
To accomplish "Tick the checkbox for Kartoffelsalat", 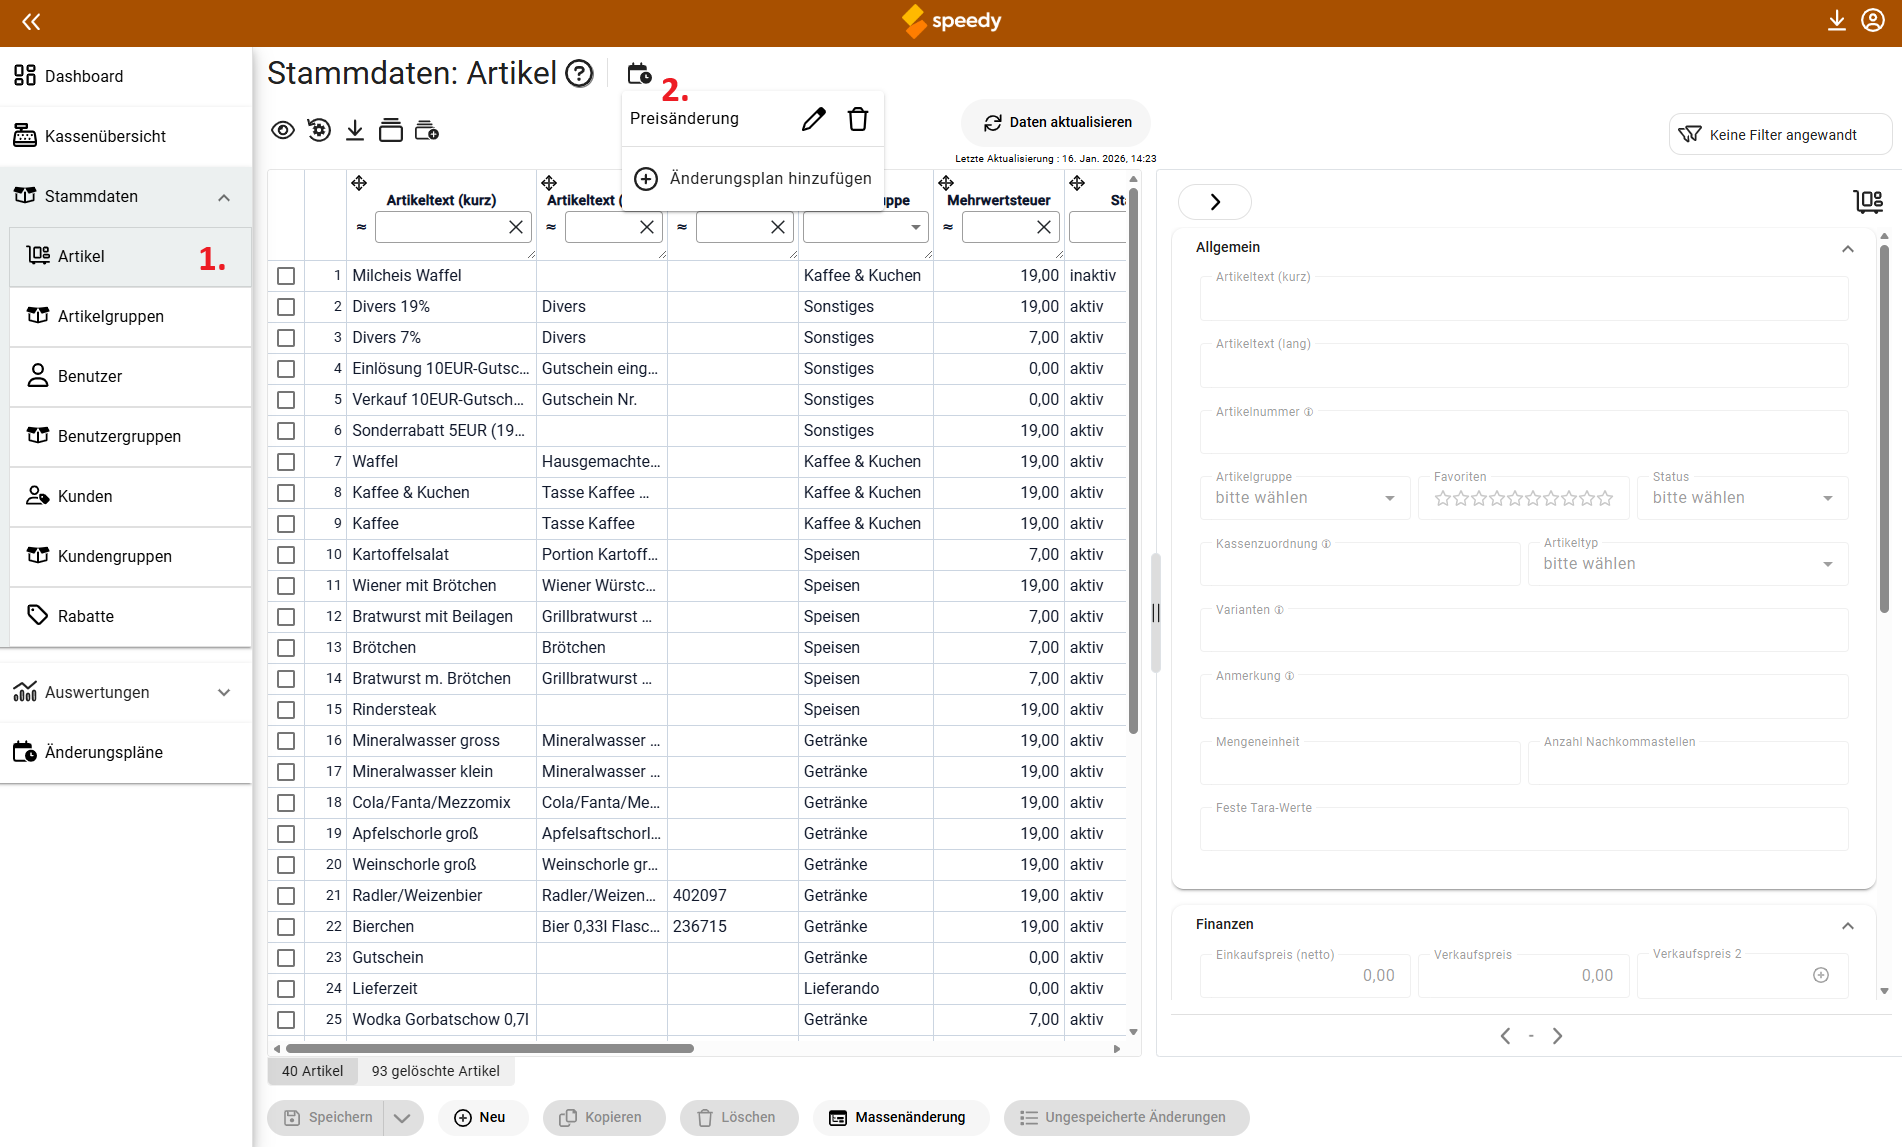I will [x=286, y=555].
